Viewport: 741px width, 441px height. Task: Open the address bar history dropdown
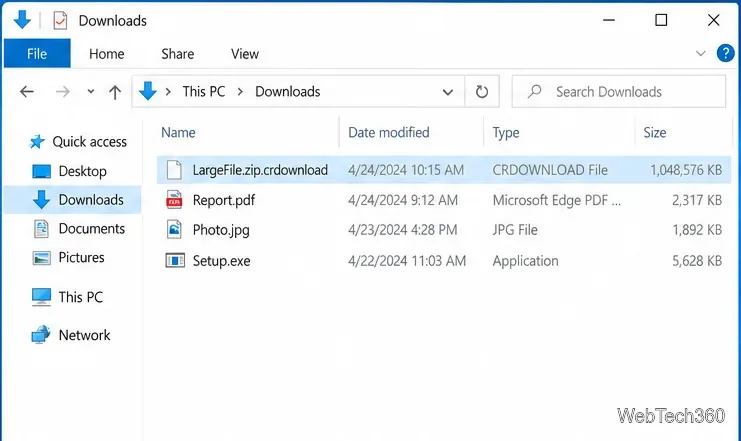(x=448, y=92)
